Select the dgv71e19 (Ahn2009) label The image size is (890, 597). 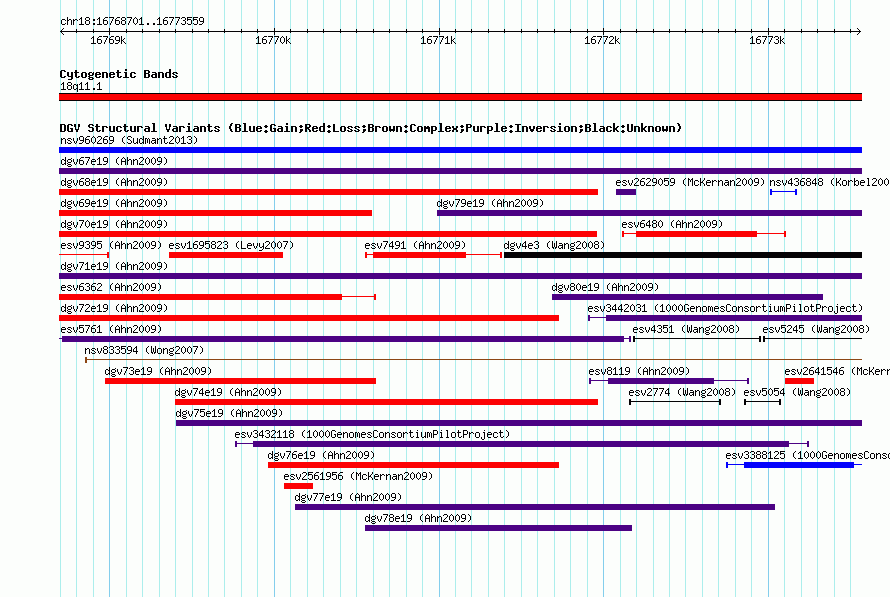click(x=114, y=266)
